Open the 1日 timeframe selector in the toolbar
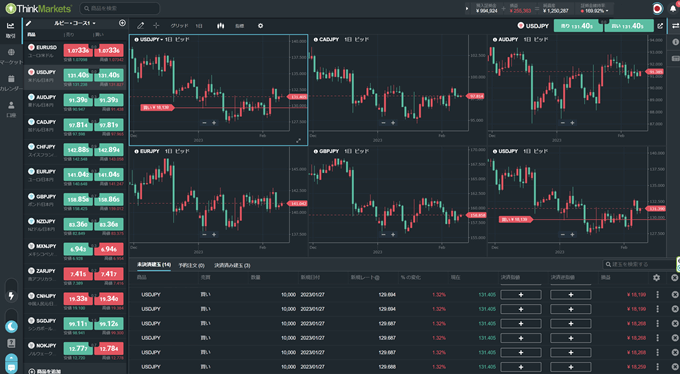This screenshot has width=680, height=374. tap(199, 26)
